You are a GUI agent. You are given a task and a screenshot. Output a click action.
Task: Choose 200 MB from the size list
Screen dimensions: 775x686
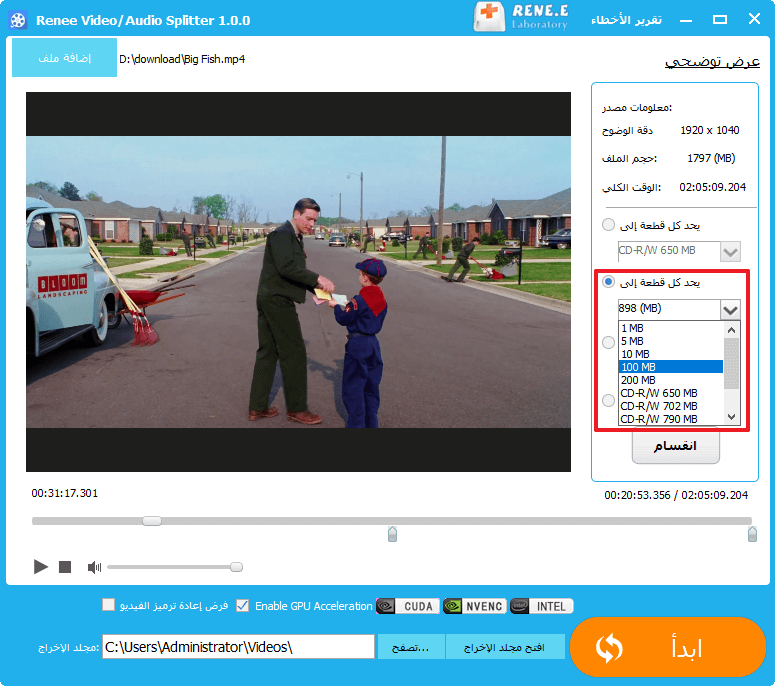670,380
